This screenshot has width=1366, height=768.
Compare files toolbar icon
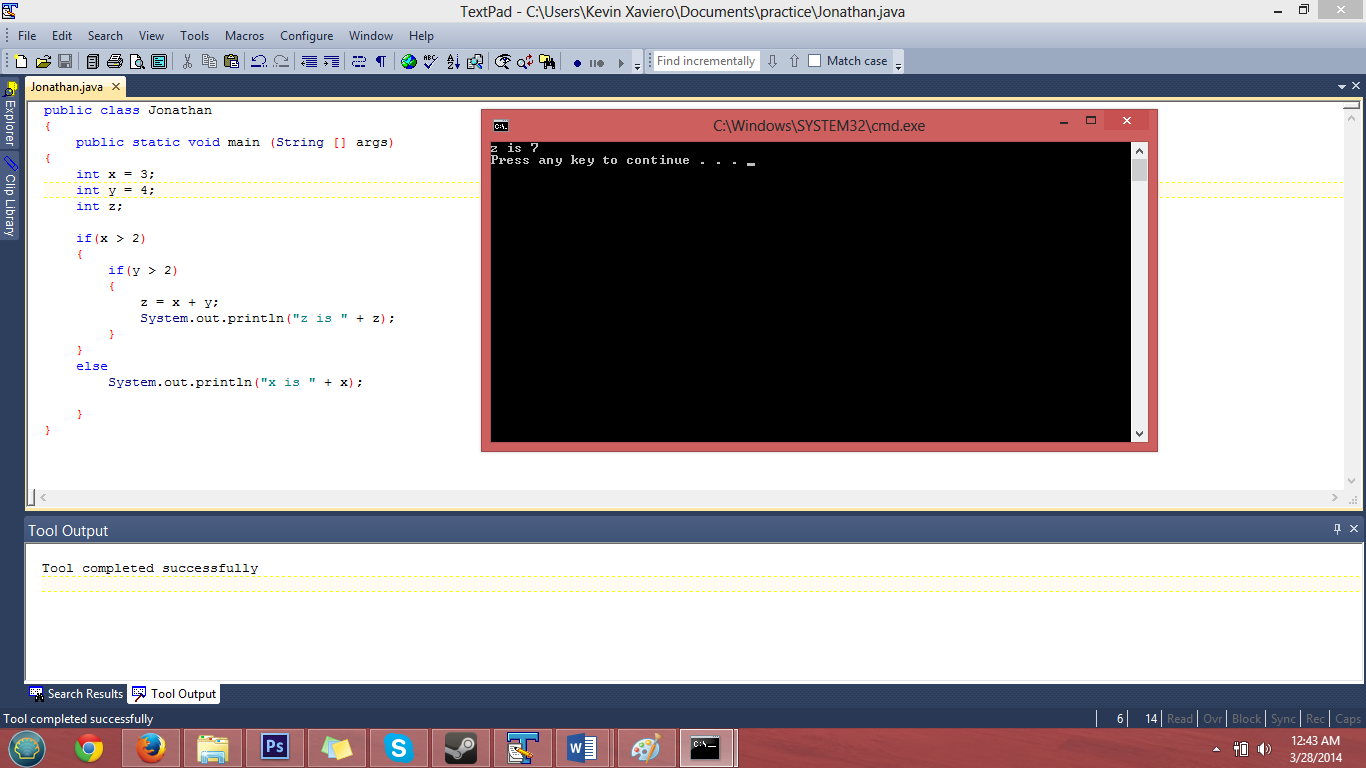pos(475,61)
